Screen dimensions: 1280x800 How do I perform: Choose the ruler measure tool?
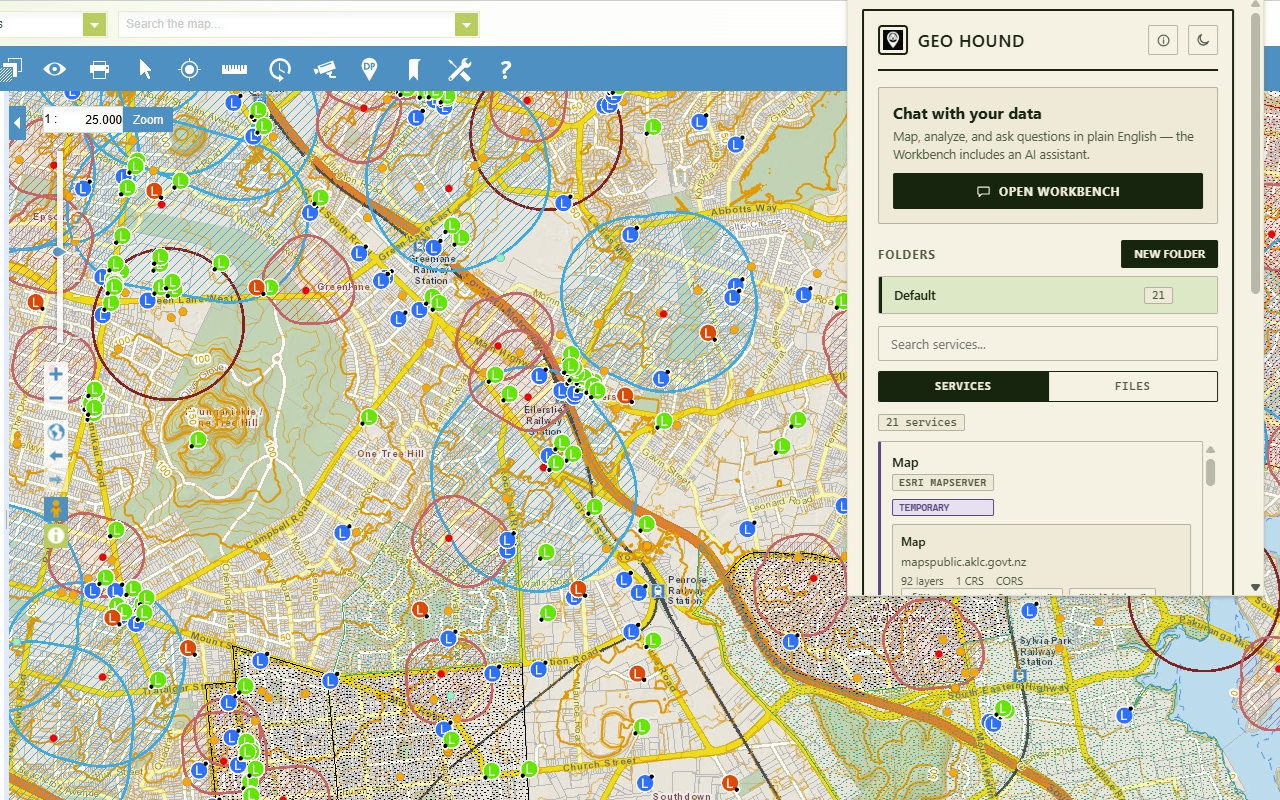click(234, 69)
